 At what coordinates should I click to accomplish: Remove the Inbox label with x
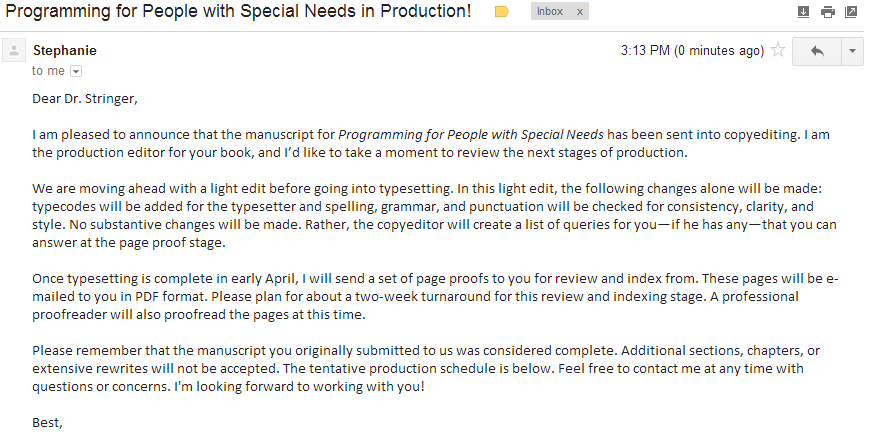(x=580, y=12)
